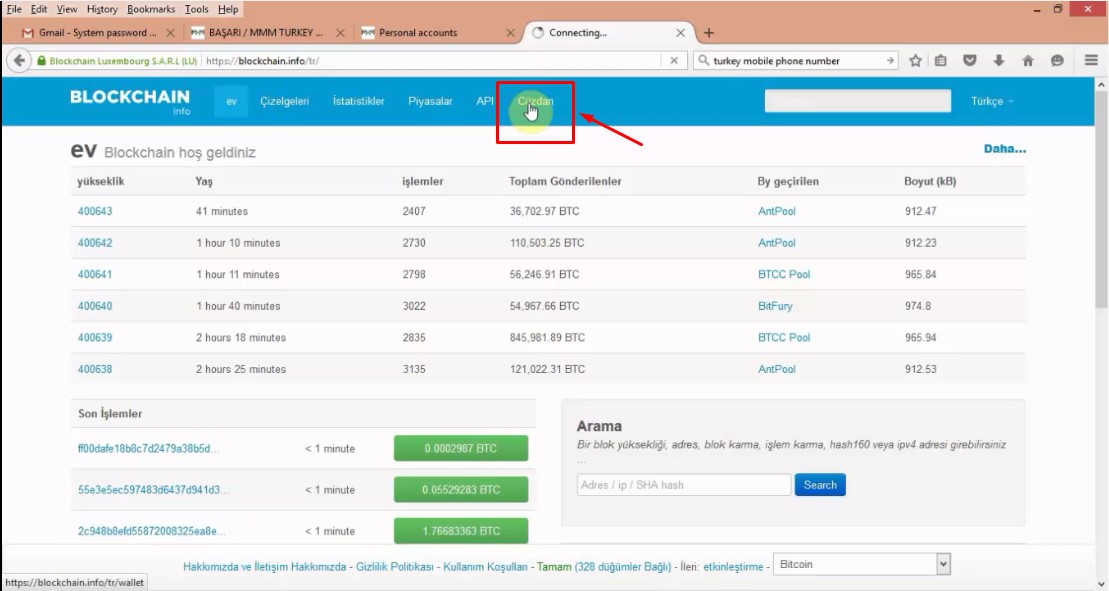The image size is (1109, 591).
Task: Click the green padlock site identity icon
Action: pyautogui.click(x=42, y=61)
